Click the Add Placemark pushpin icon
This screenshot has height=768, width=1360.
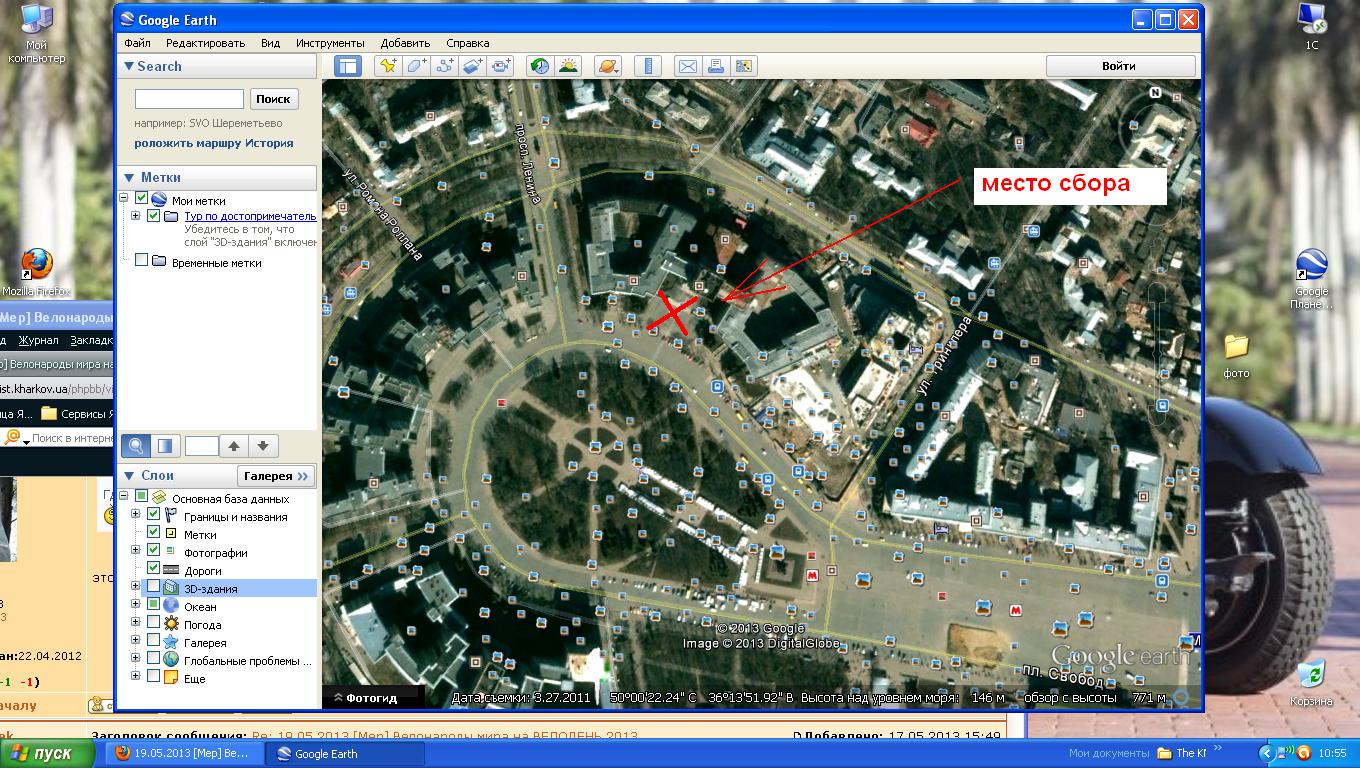pos(387,67)
